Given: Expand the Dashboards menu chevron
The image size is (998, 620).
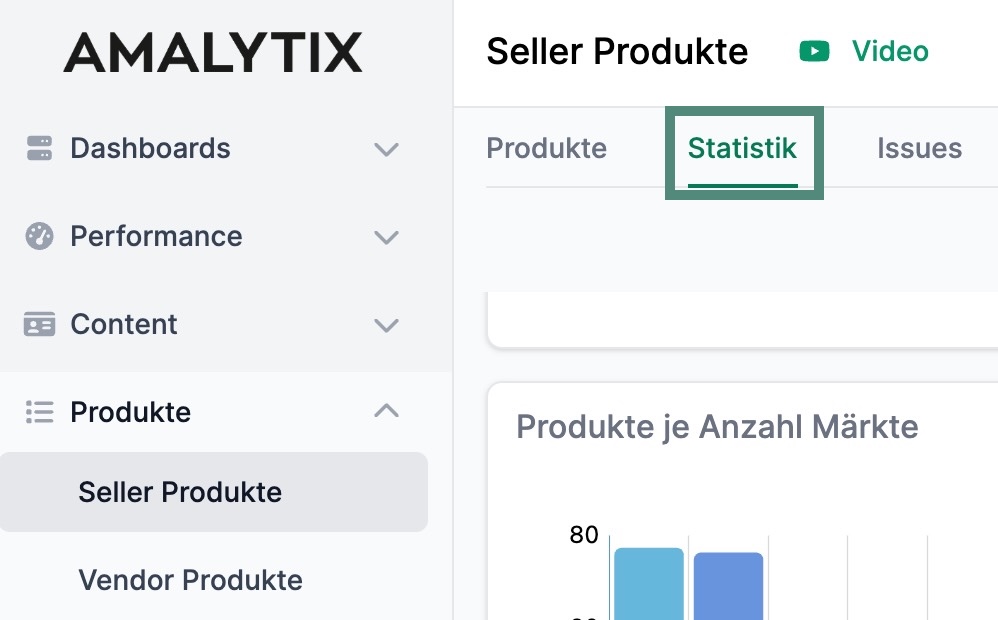Looking at the screenshot, I should (x=386, y=150).
